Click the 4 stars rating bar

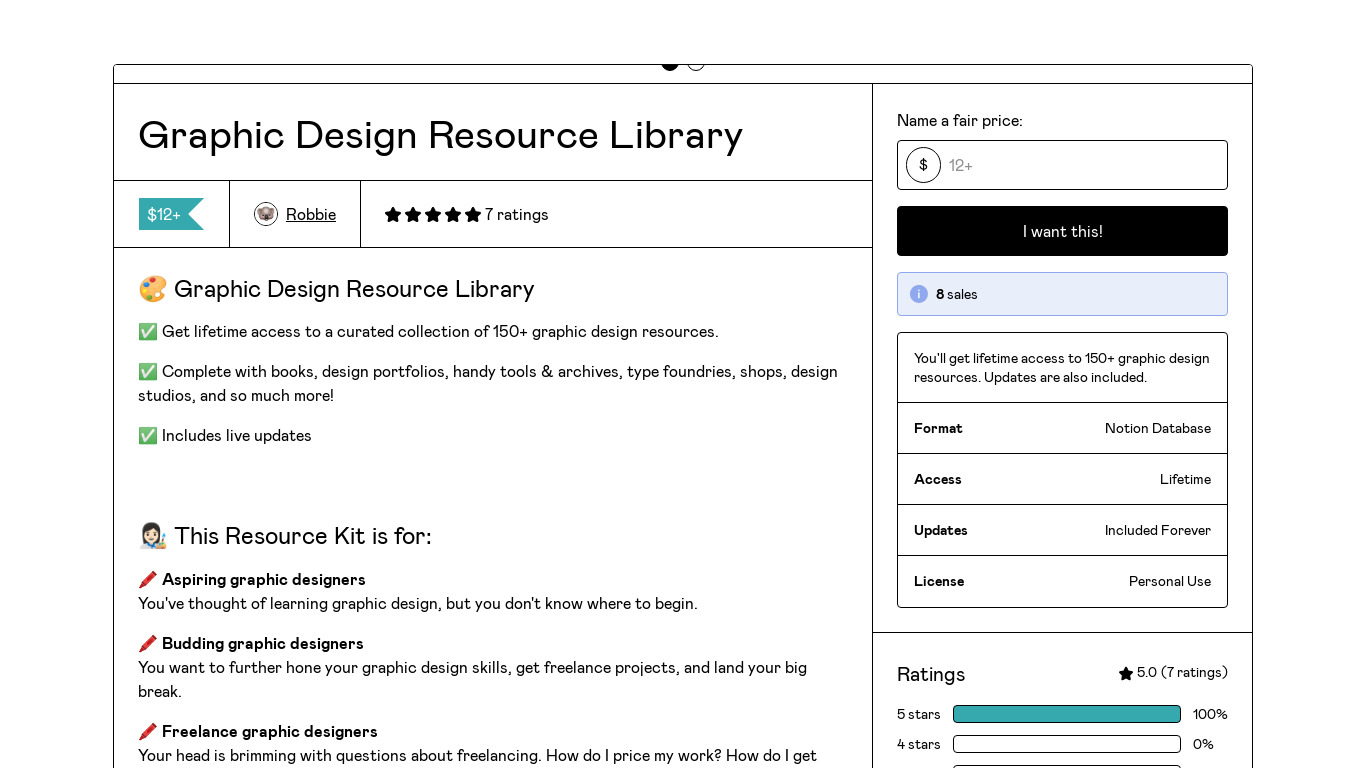1066,744
